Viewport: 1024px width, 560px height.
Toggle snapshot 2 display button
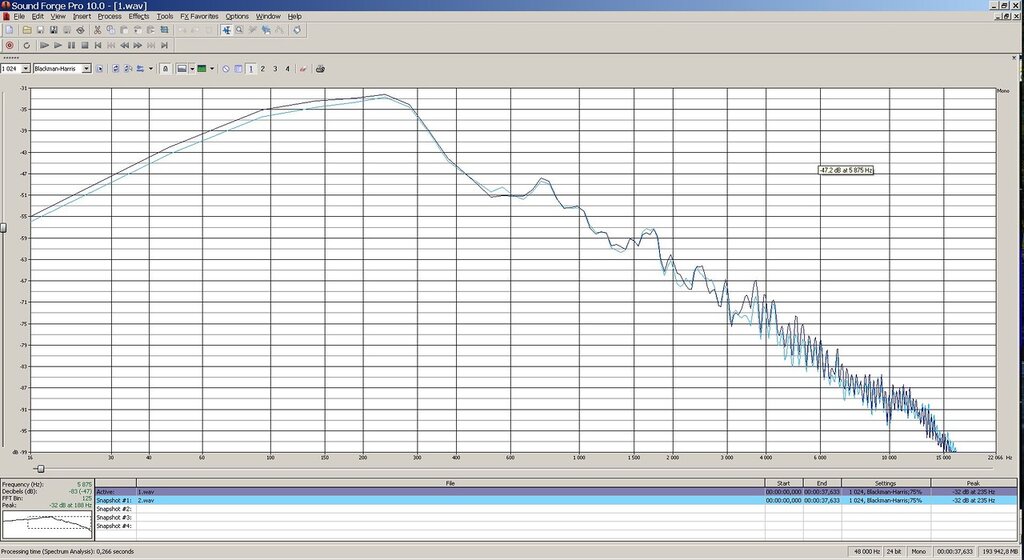(x=262, y=69)
